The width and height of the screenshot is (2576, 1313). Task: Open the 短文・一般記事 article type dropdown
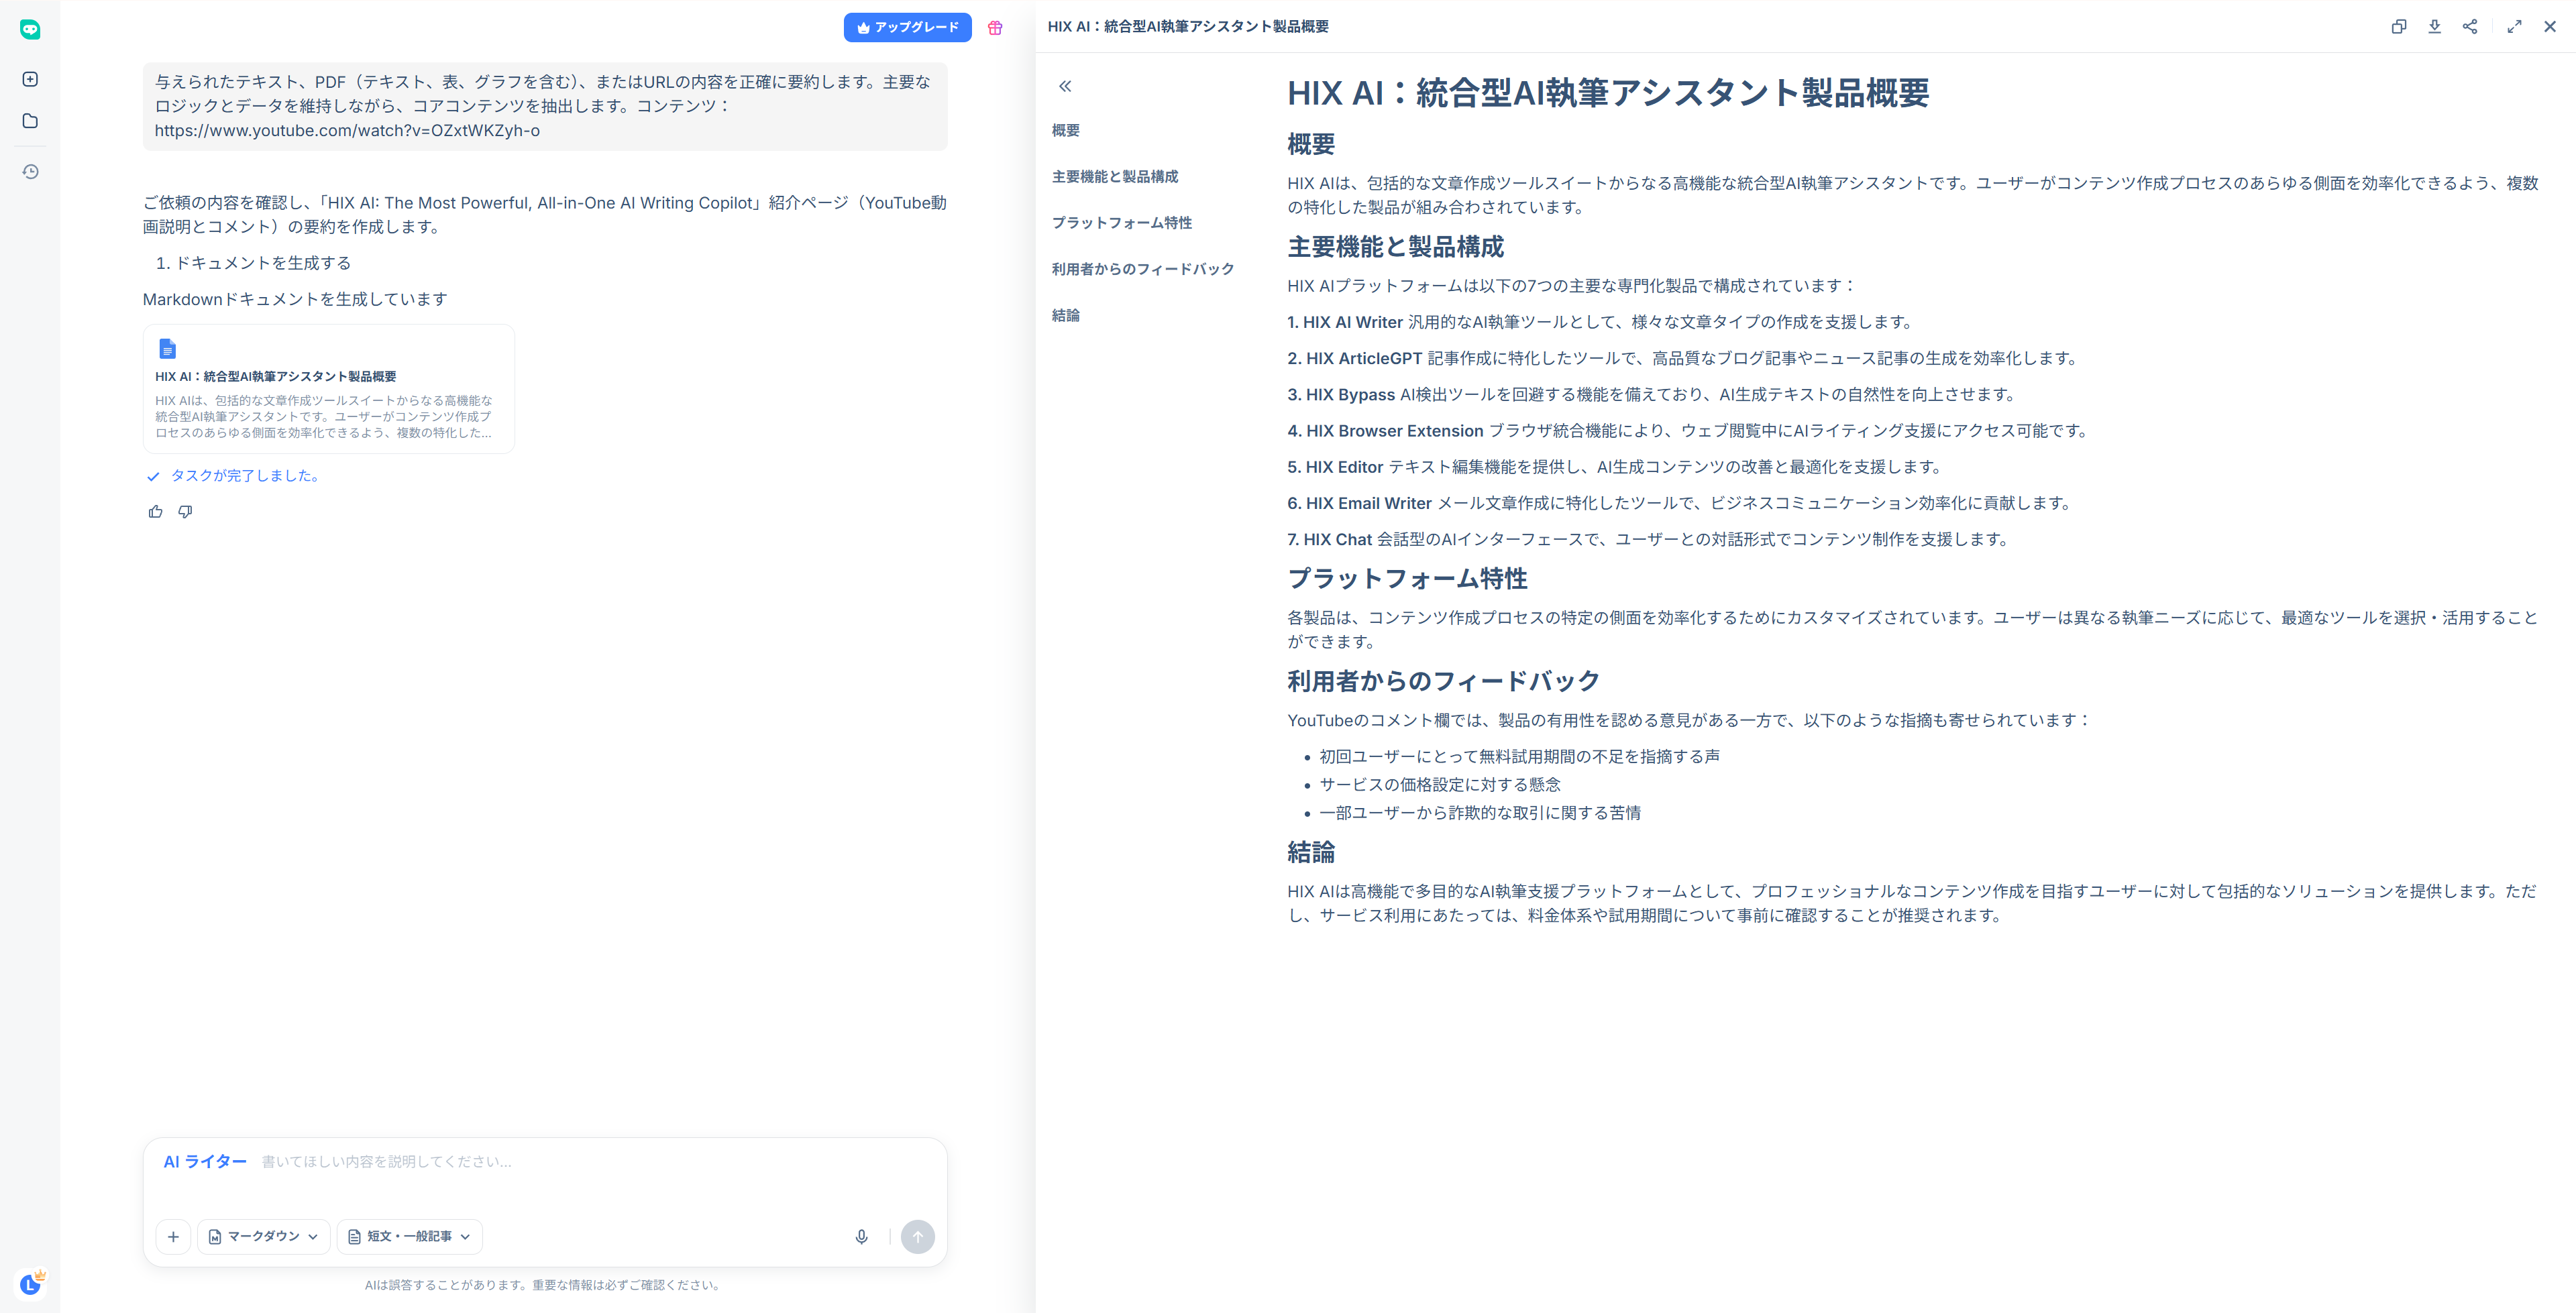409,1236
